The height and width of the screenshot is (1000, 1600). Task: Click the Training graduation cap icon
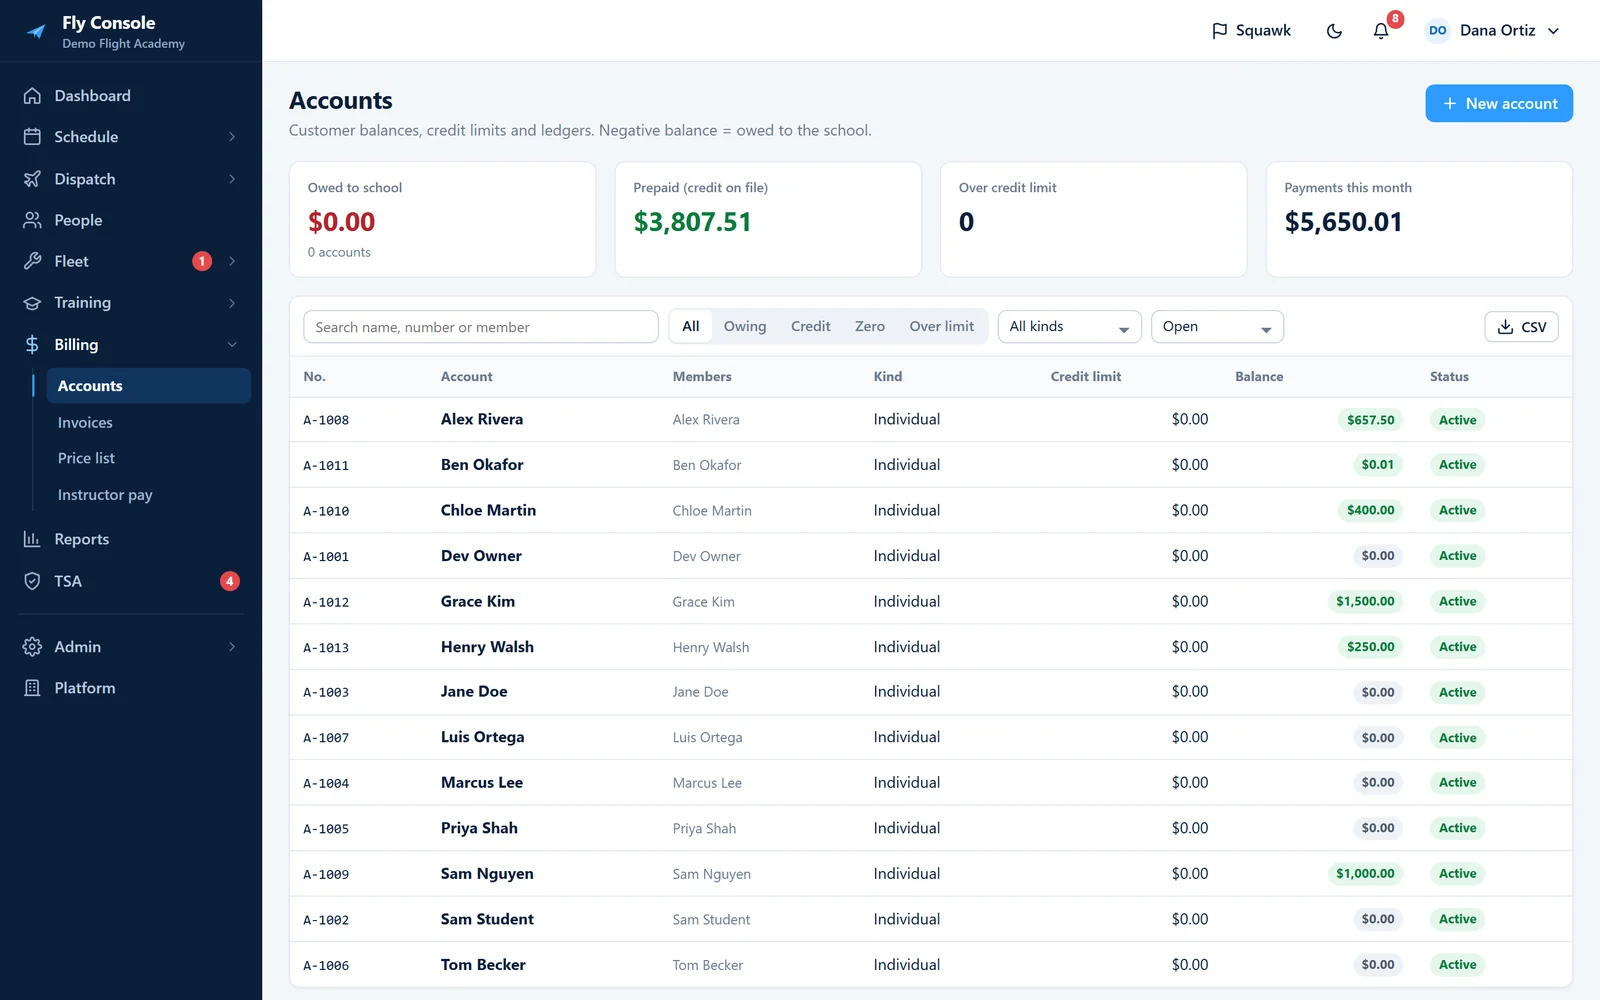tap(32, 303)
